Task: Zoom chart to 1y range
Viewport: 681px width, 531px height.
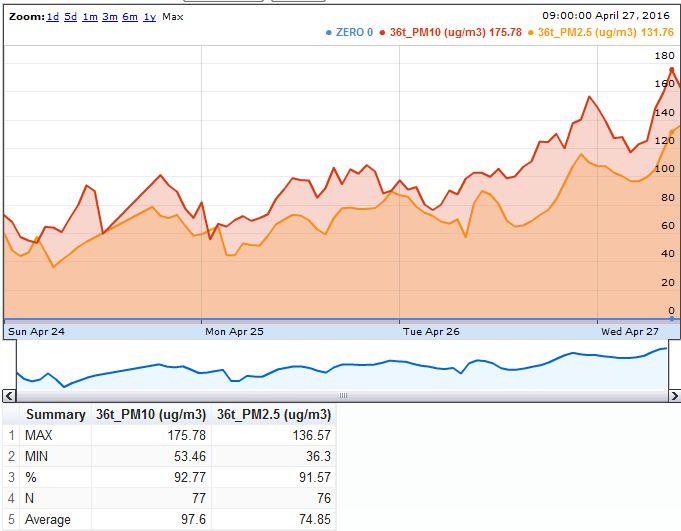Action: click(x=149, y=17)
